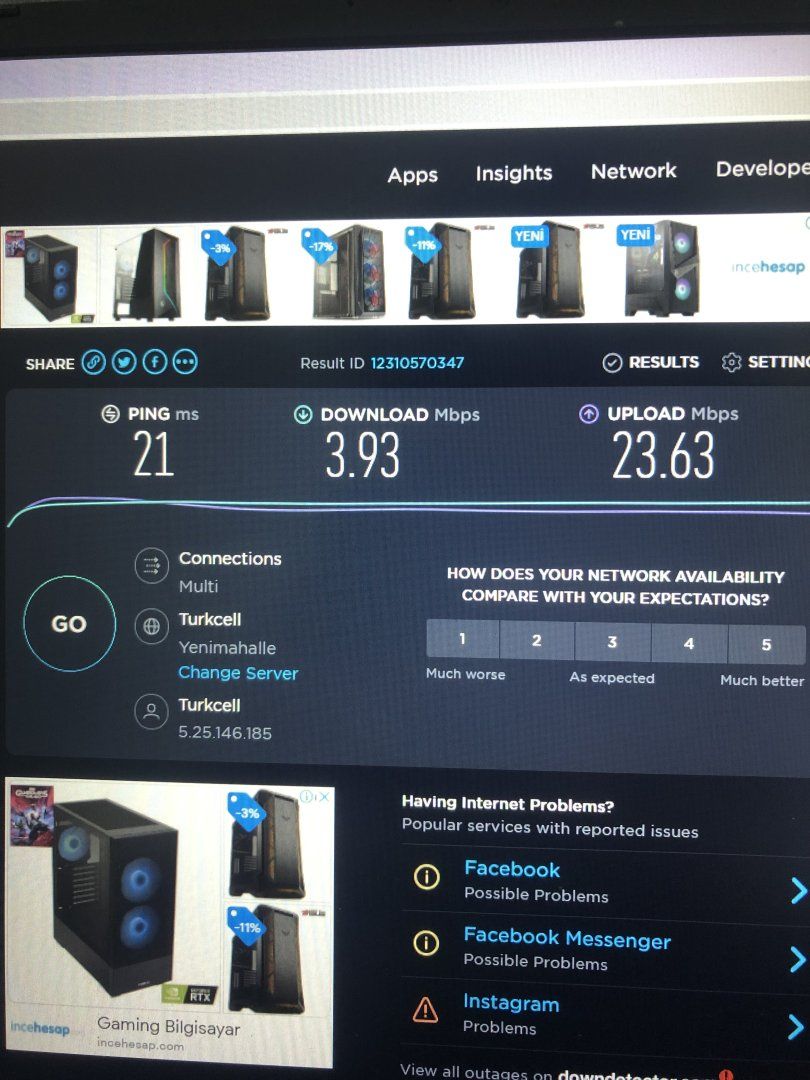Screen dimensions: 810x1080
Task: Rate network availability 5 Much better
Action: (x=766, y=645)
